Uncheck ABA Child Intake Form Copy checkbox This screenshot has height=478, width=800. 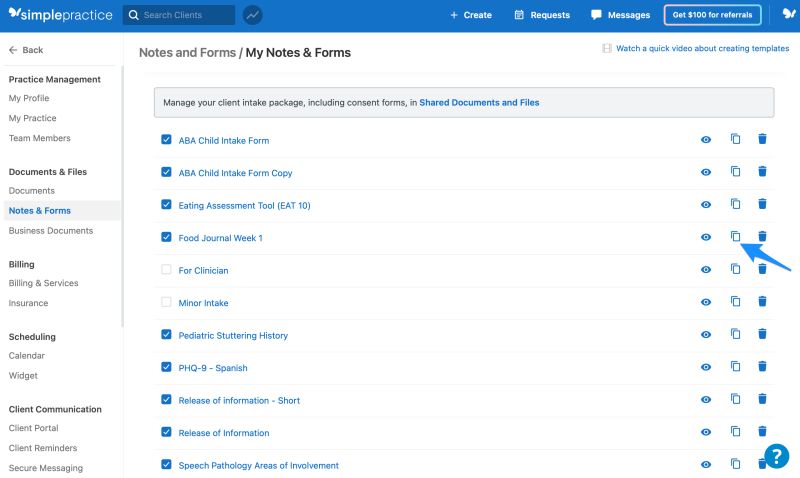(x=166, y=172)
